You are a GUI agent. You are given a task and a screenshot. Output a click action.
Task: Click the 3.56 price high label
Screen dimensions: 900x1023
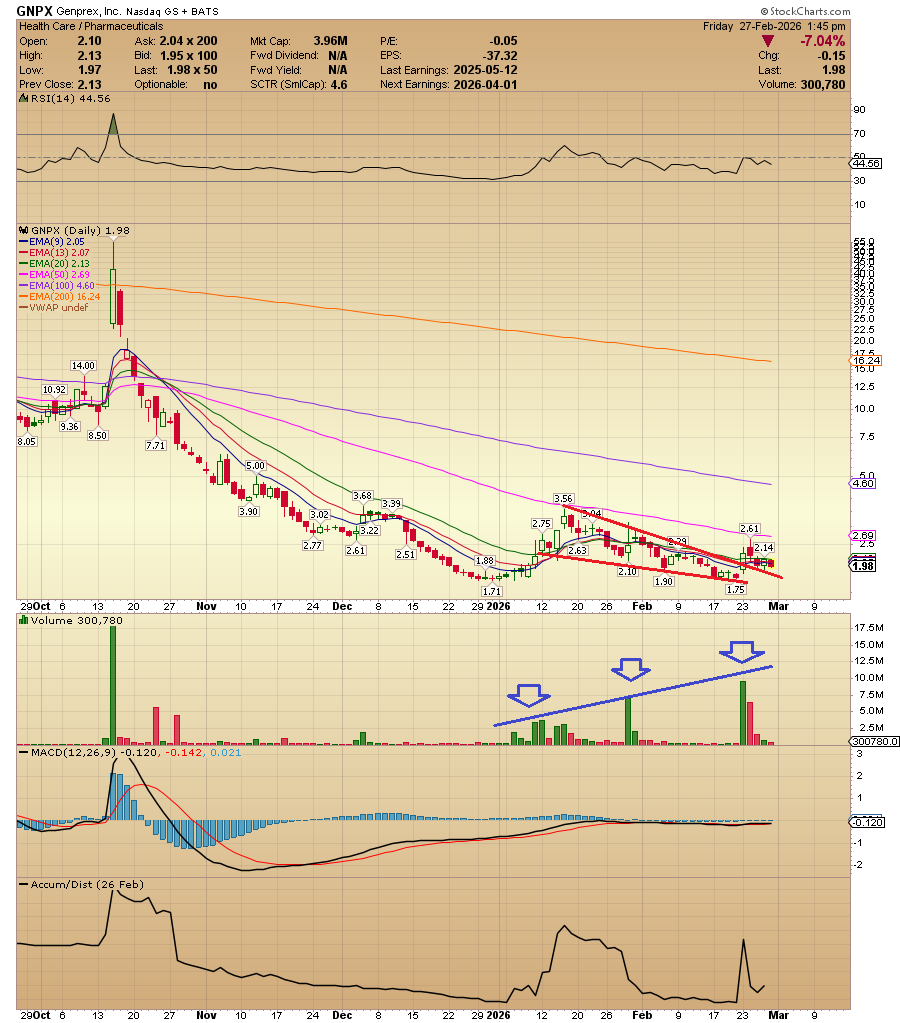[x=563, y=498]
